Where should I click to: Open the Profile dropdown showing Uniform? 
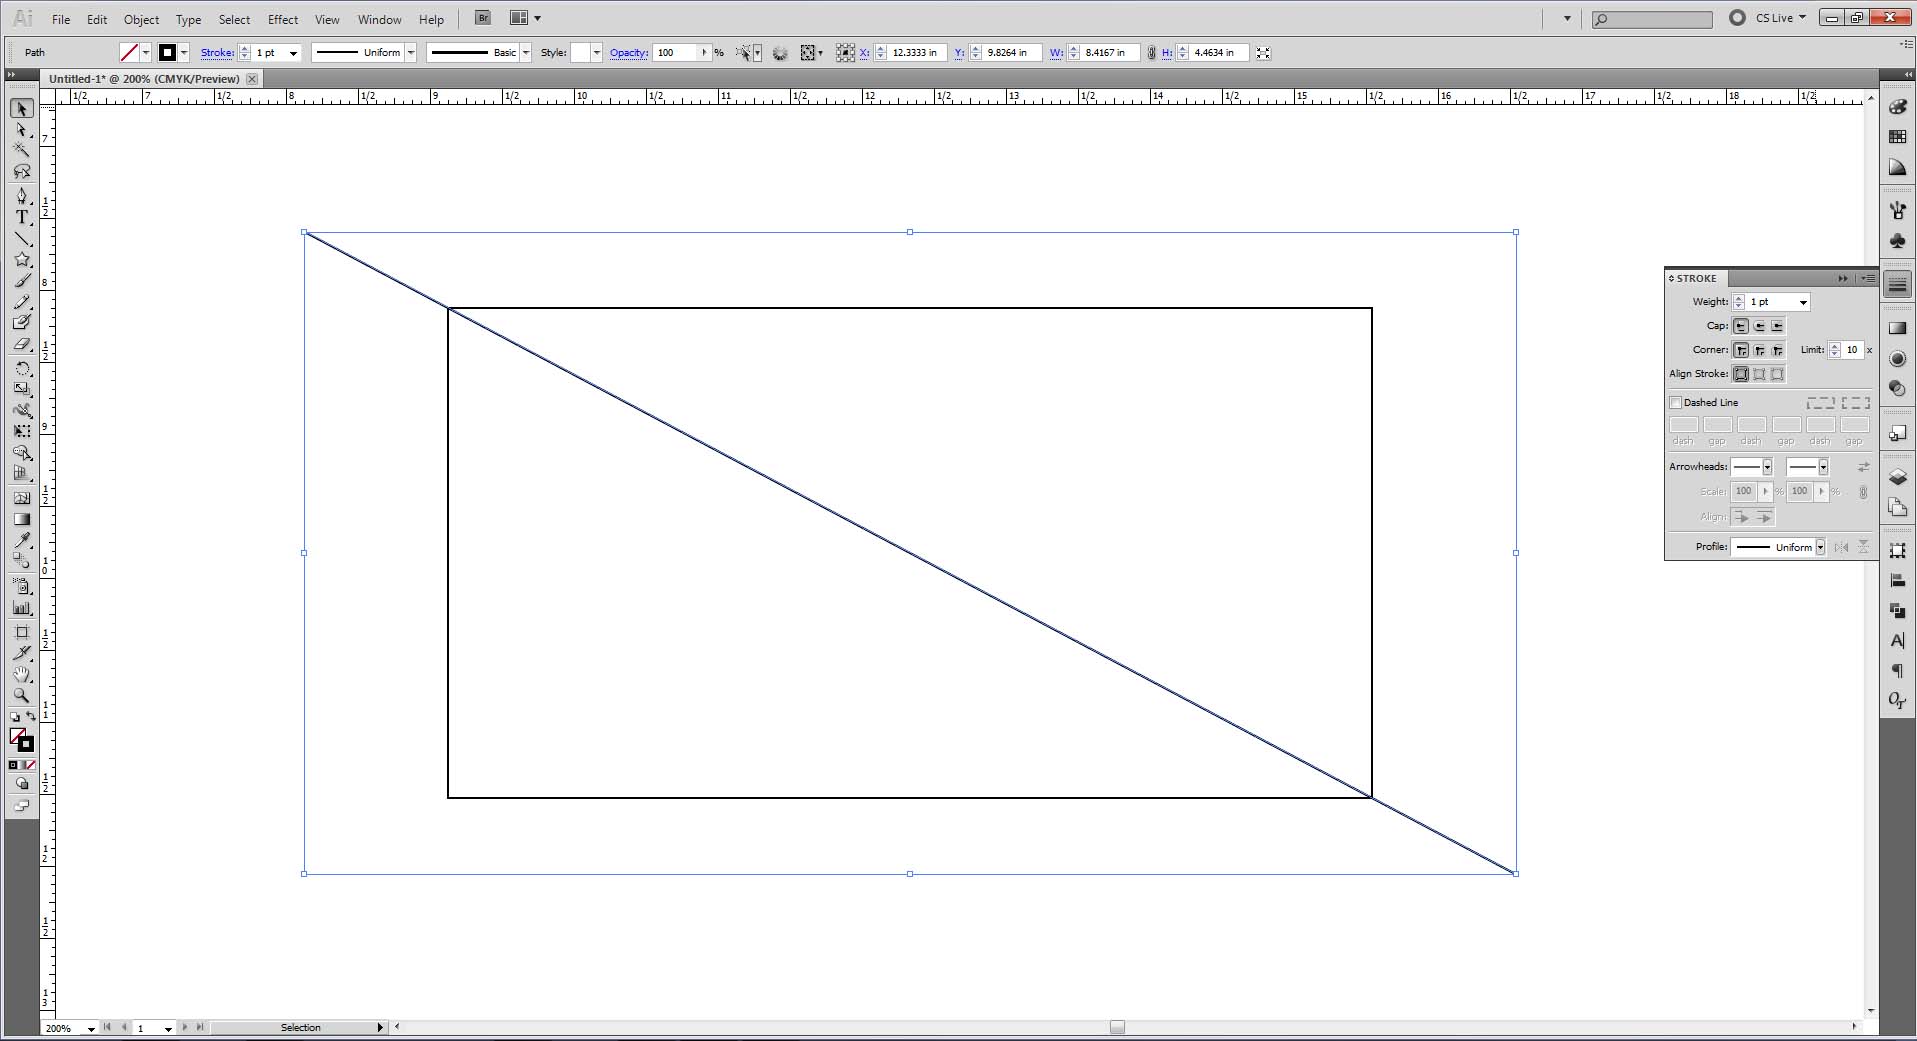tap(1822, 547)
